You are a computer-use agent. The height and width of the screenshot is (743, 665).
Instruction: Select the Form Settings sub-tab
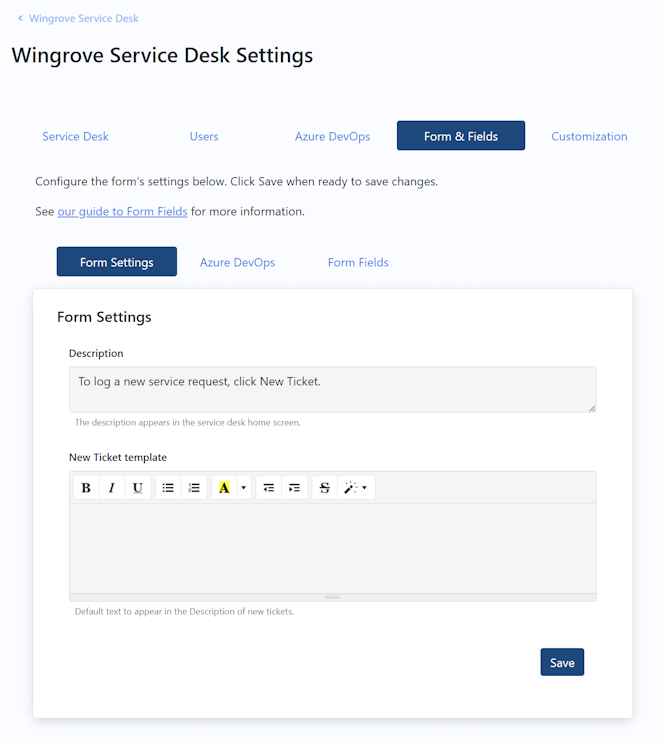coord(117,262)
